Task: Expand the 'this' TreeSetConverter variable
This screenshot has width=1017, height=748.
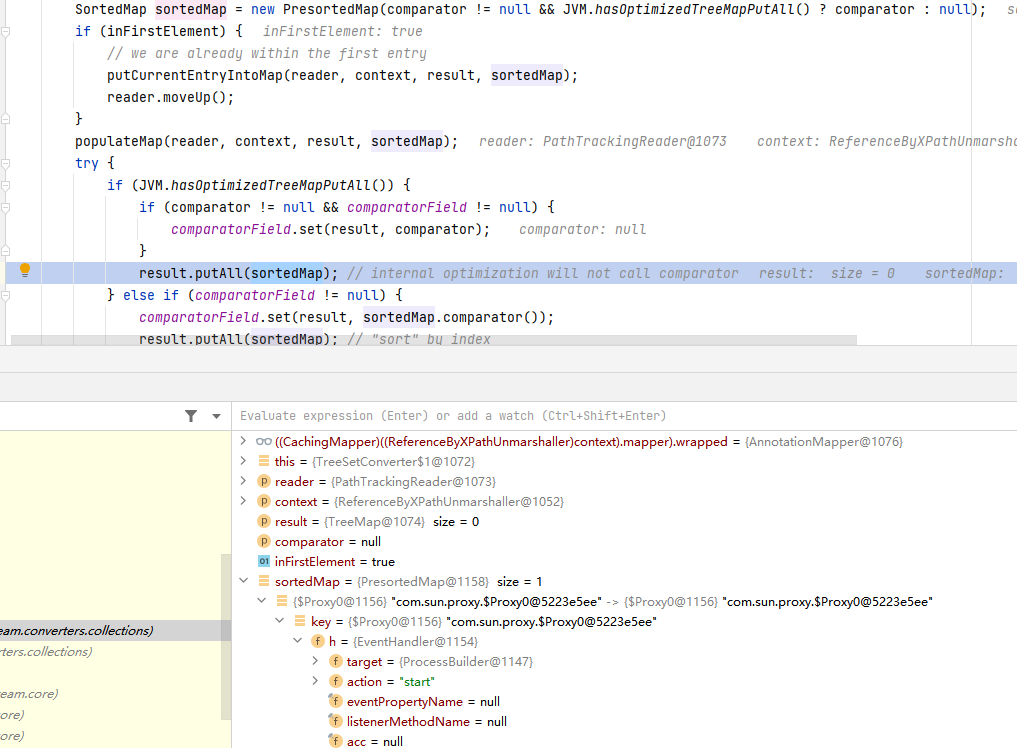Action: pyautogui.click(x=242, y=461)
